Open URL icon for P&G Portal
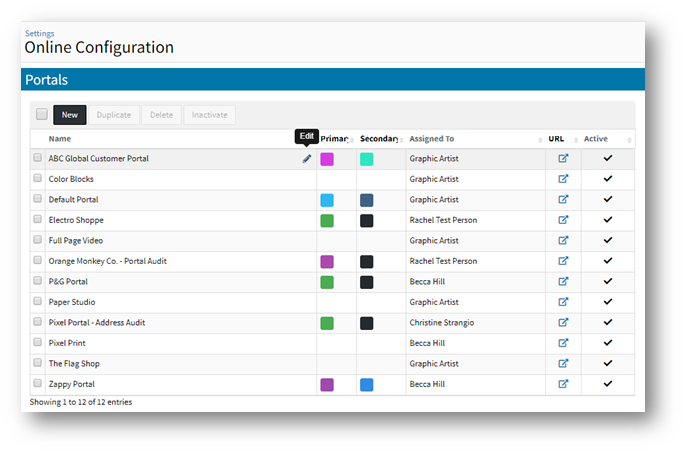Image resolution: width=687 pixels, height=454 pixels. pos(563,281)
